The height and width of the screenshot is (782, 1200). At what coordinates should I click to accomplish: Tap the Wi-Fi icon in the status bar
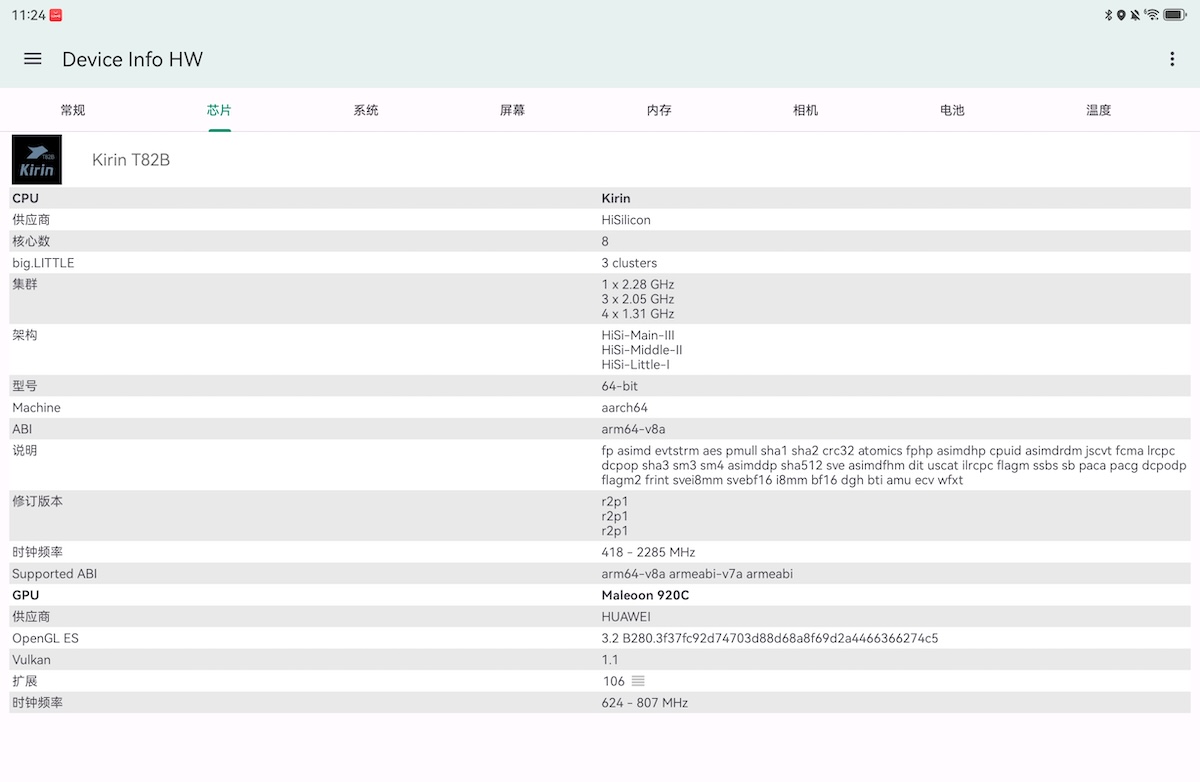(1152, 15)
